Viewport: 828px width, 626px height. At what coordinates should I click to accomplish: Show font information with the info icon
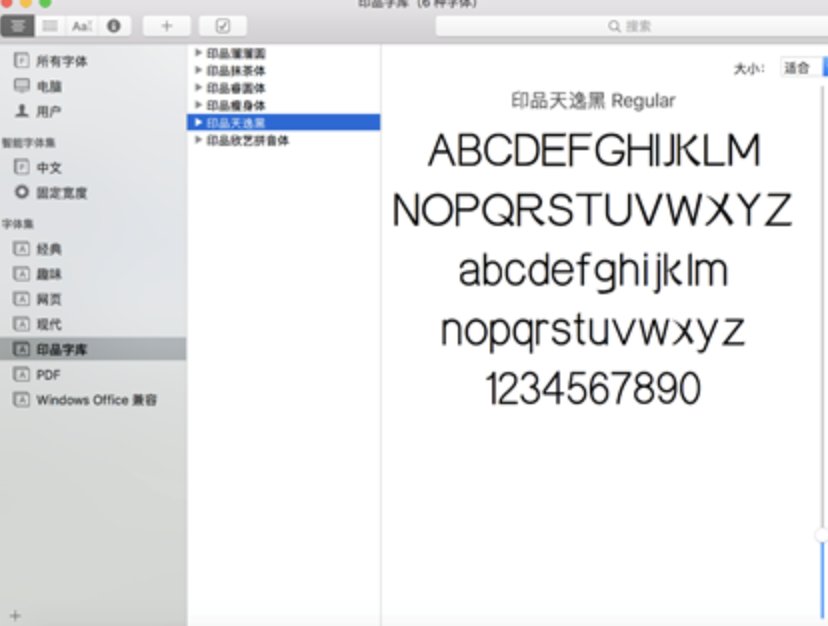coord(113,26)
